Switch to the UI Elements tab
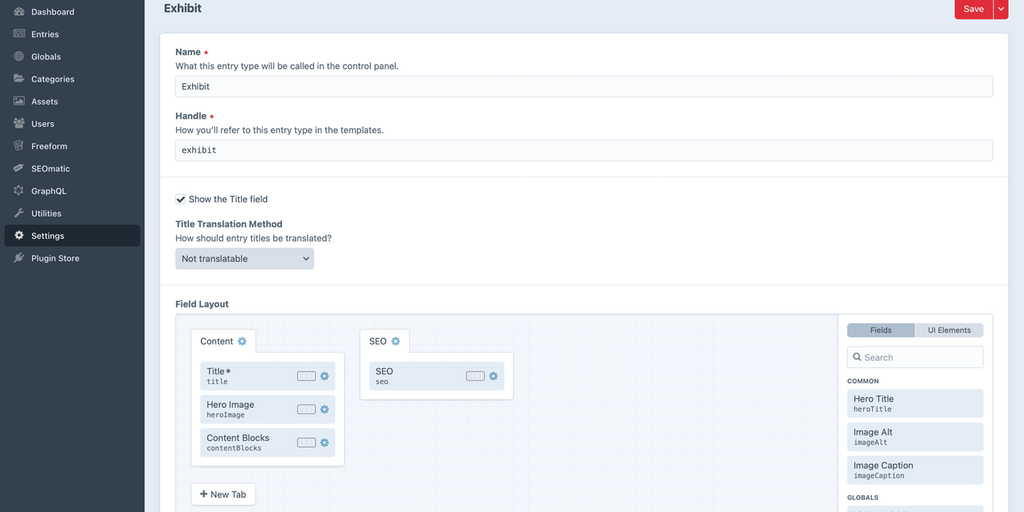 [x=949, y=330]
